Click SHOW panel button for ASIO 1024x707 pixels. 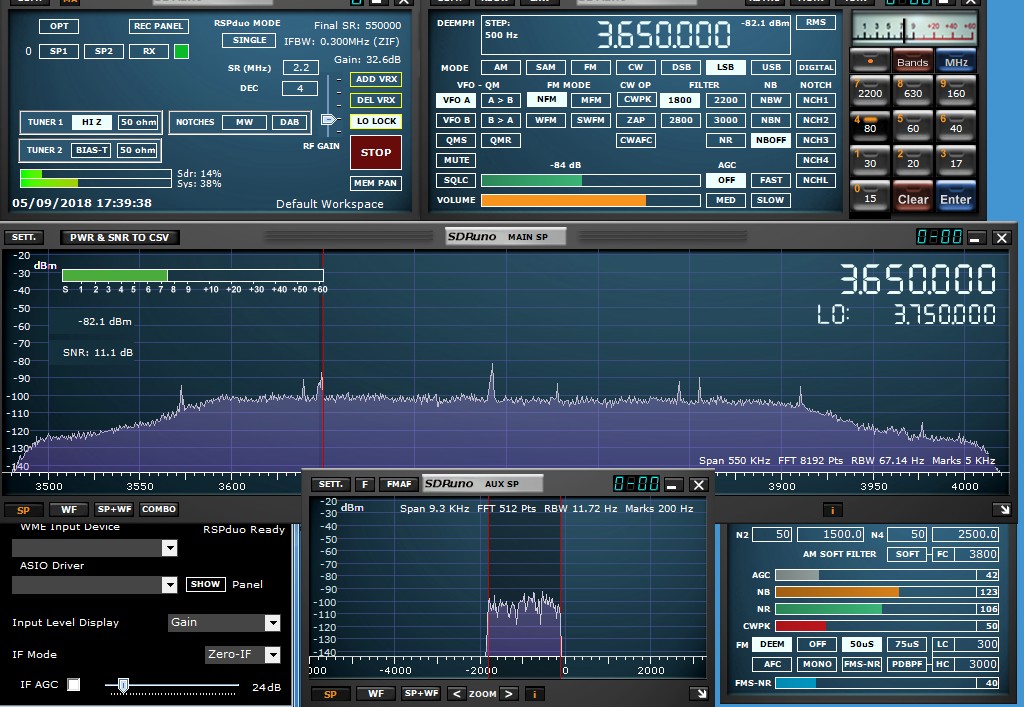(x=206, y=584)
